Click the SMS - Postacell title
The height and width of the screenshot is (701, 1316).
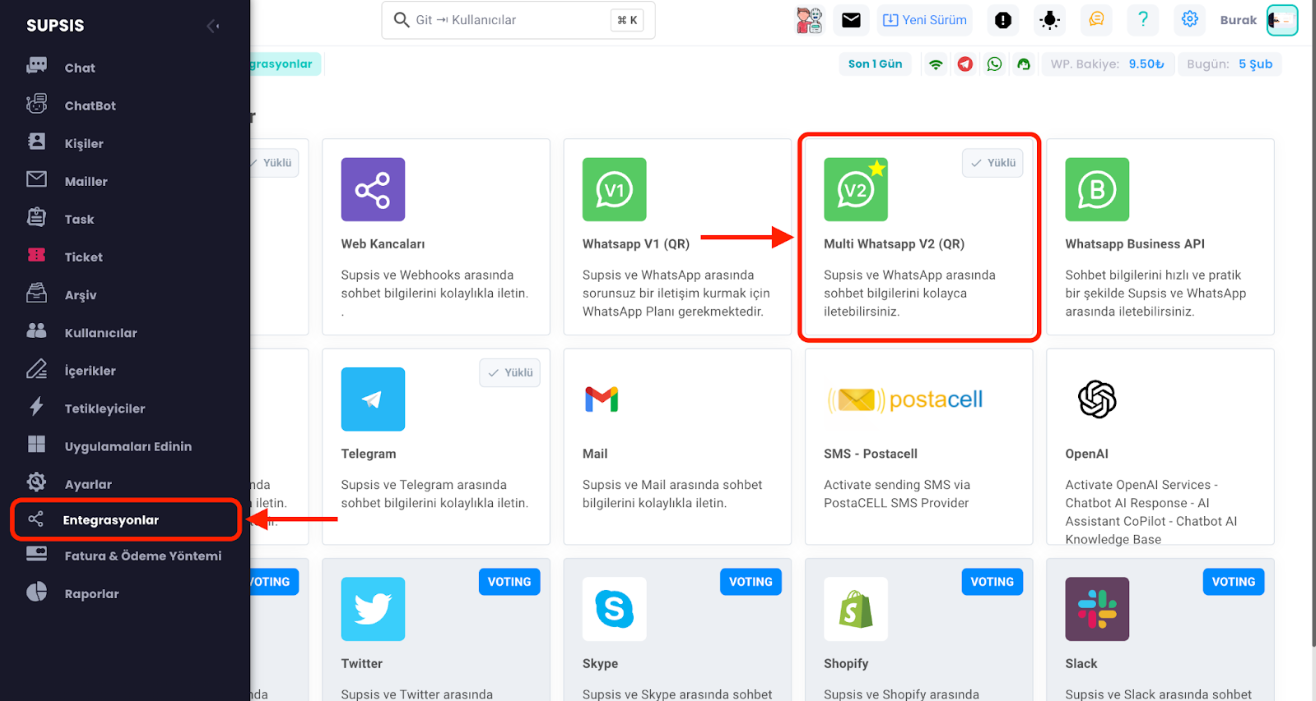[x=871, y=454]
